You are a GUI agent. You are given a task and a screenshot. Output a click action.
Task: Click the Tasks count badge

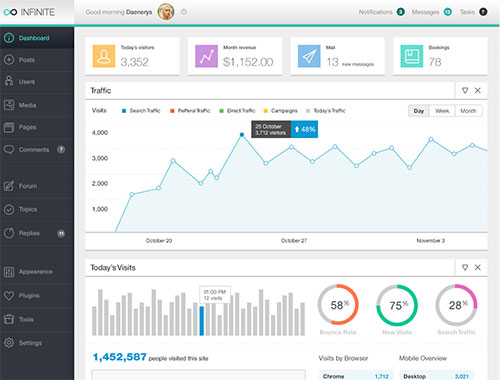[483, 12]
